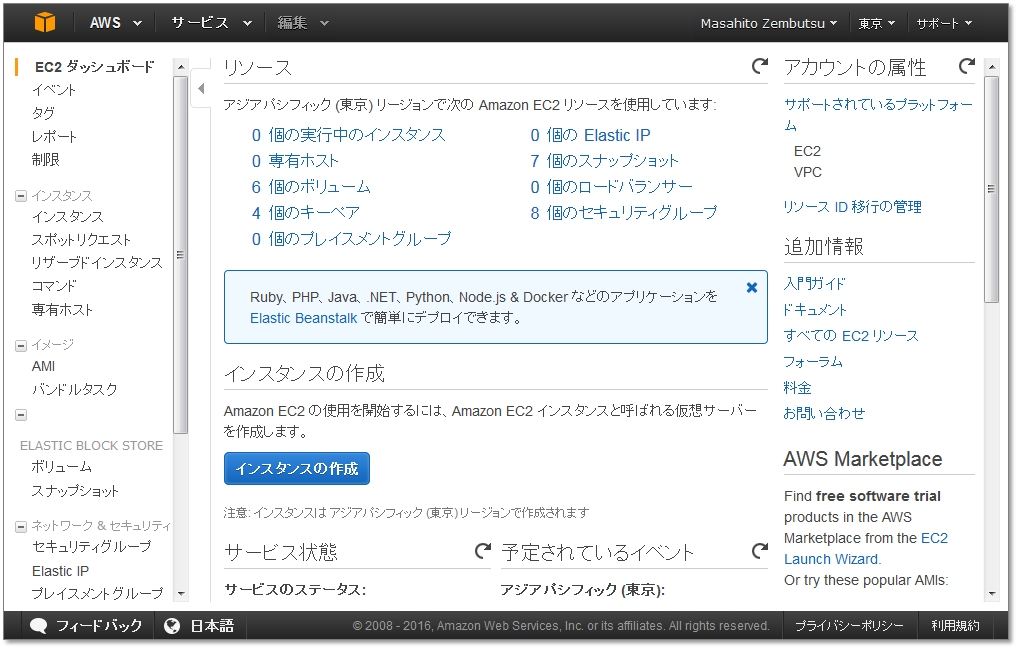Open 利用規約 in the footer
1018x649 pixels.
[955, 626]
